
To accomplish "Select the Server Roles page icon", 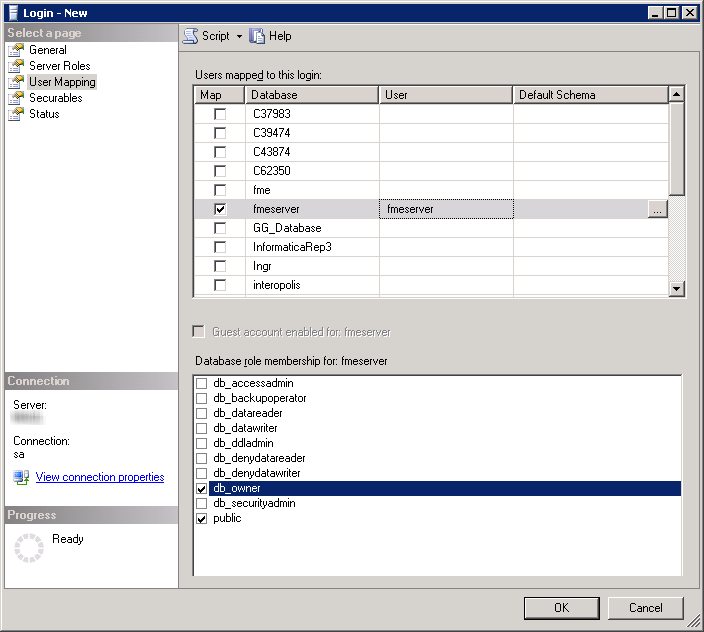I will [16, 66].
